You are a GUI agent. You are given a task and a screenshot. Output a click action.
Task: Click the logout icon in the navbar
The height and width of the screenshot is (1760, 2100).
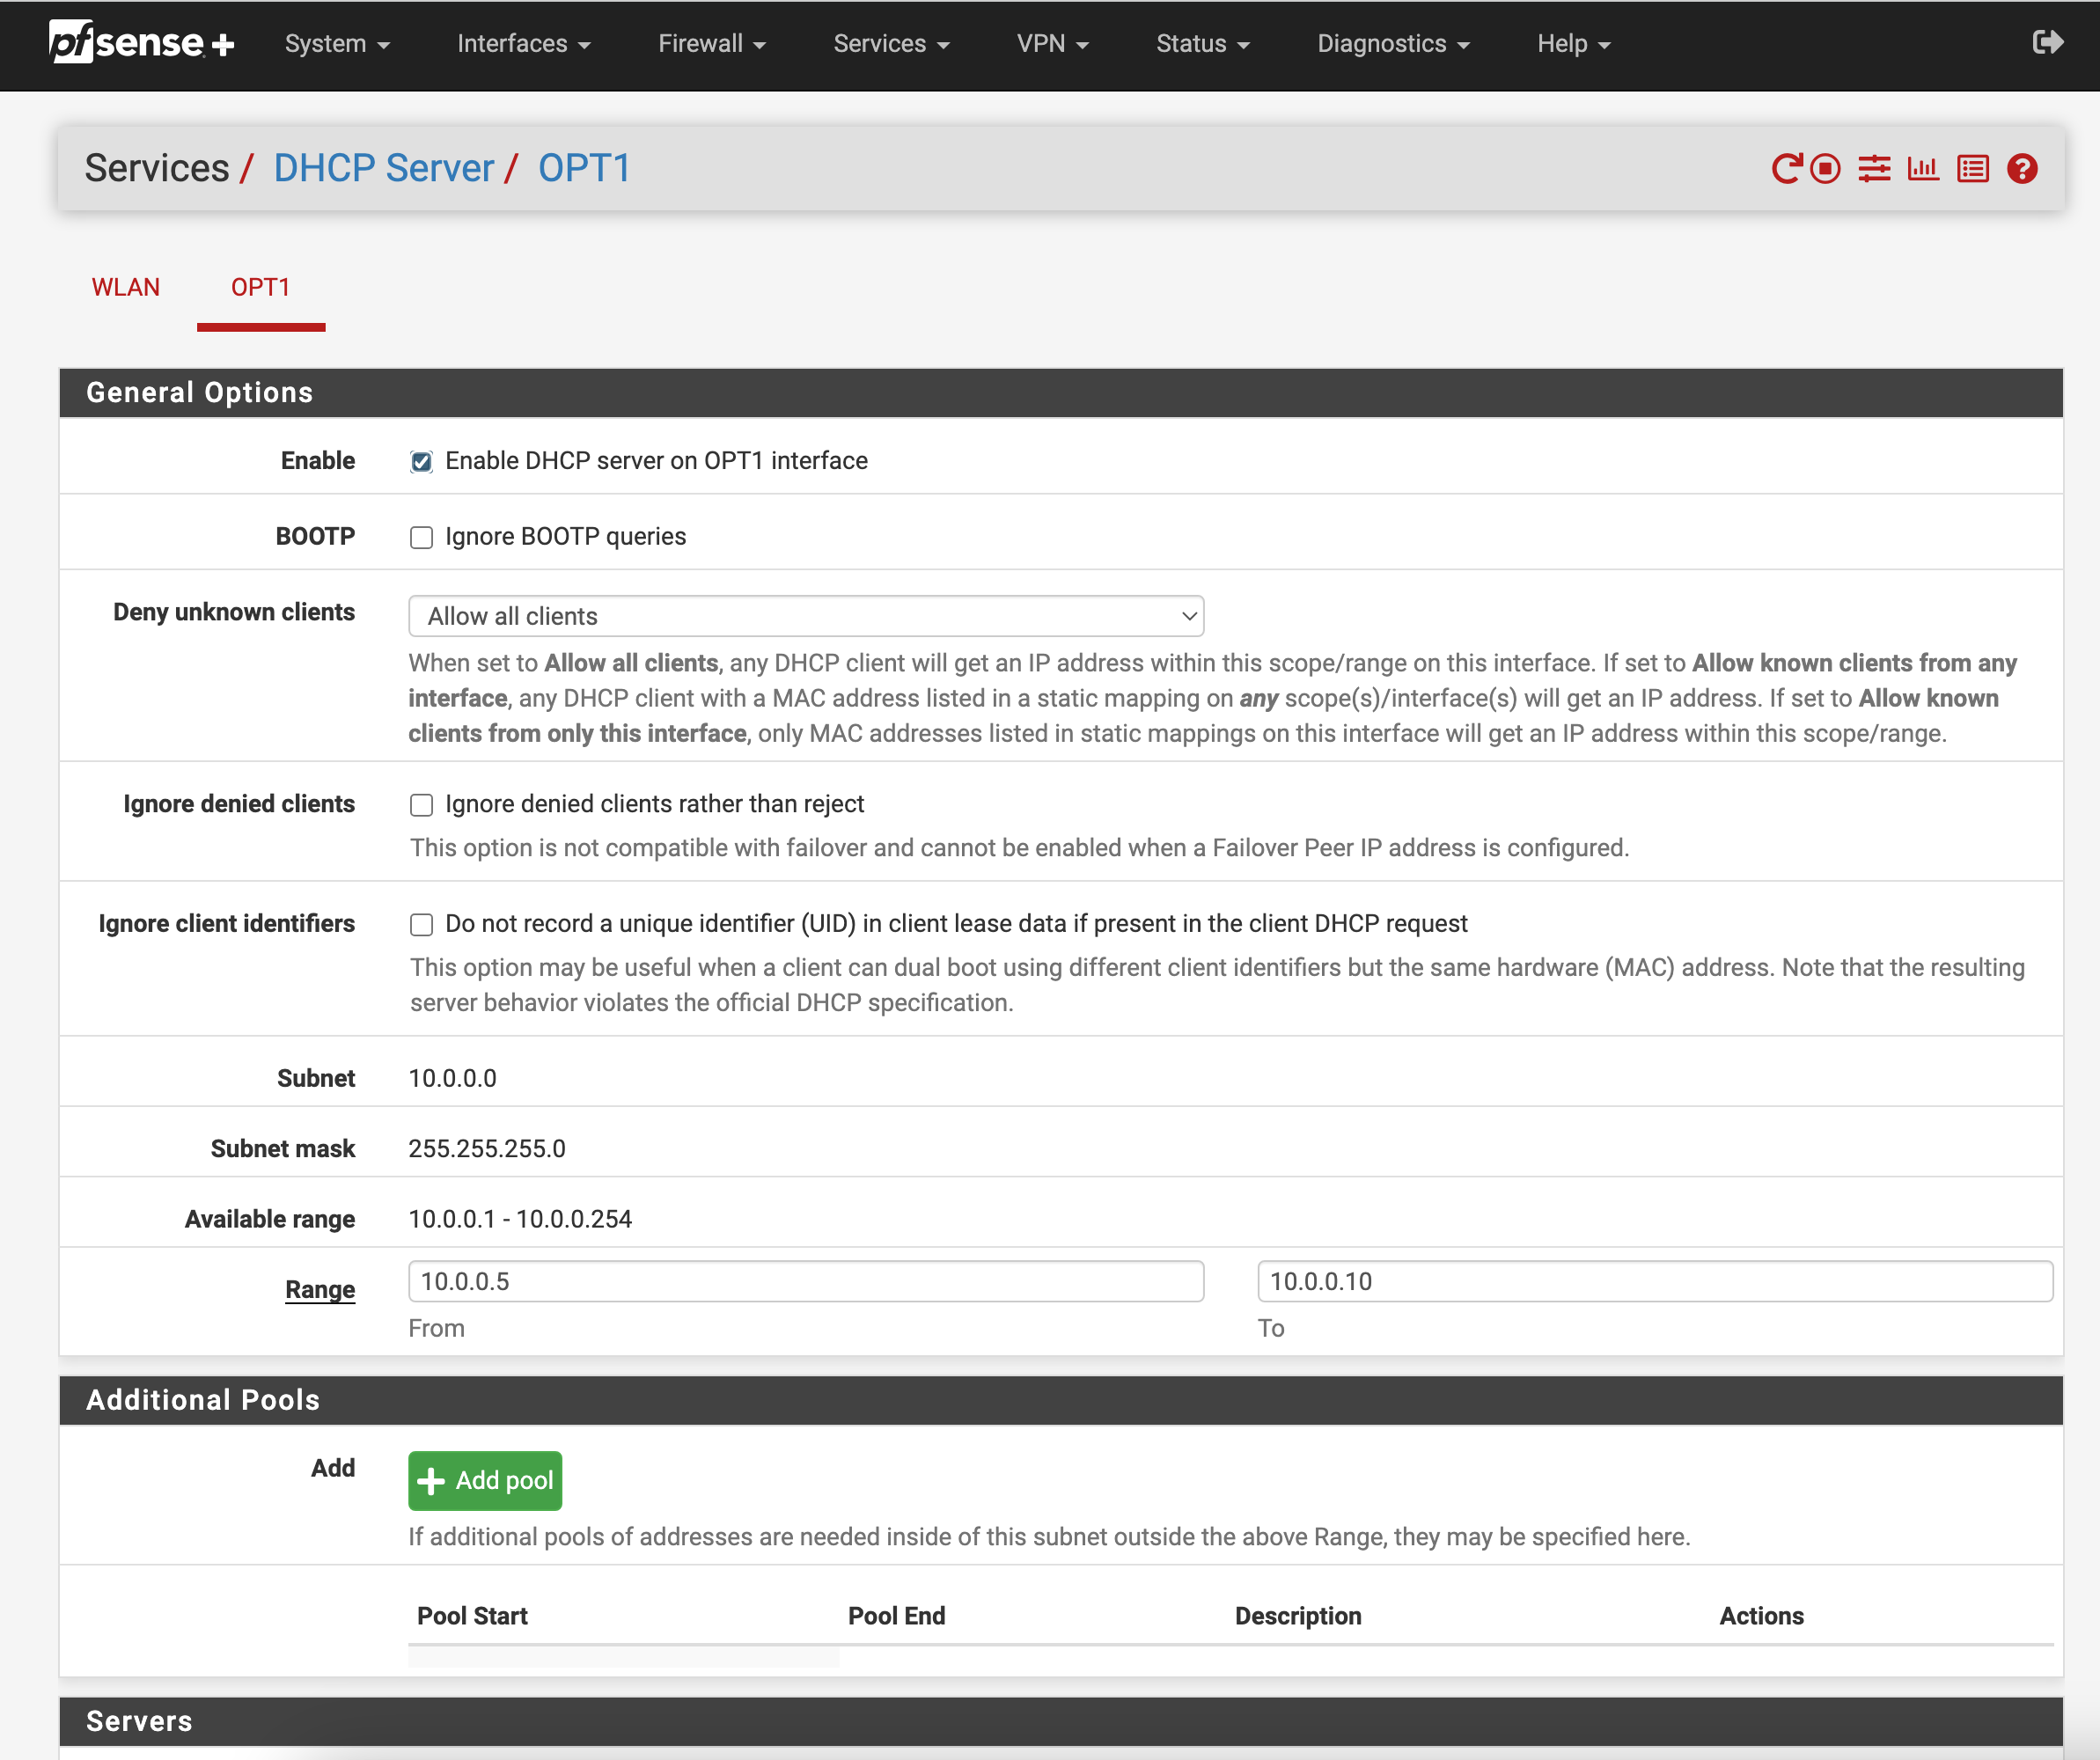[2047, 42]
